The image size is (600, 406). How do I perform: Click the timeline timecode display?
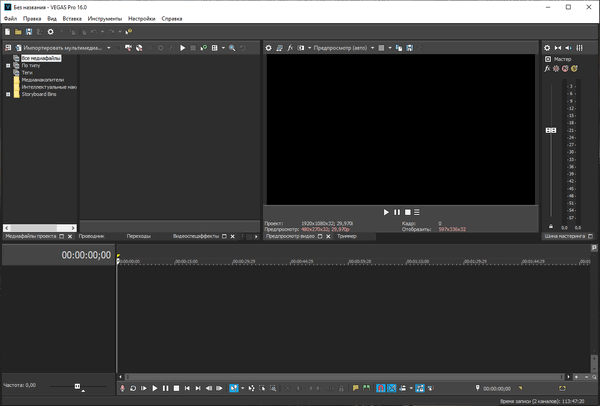[86, 255]
